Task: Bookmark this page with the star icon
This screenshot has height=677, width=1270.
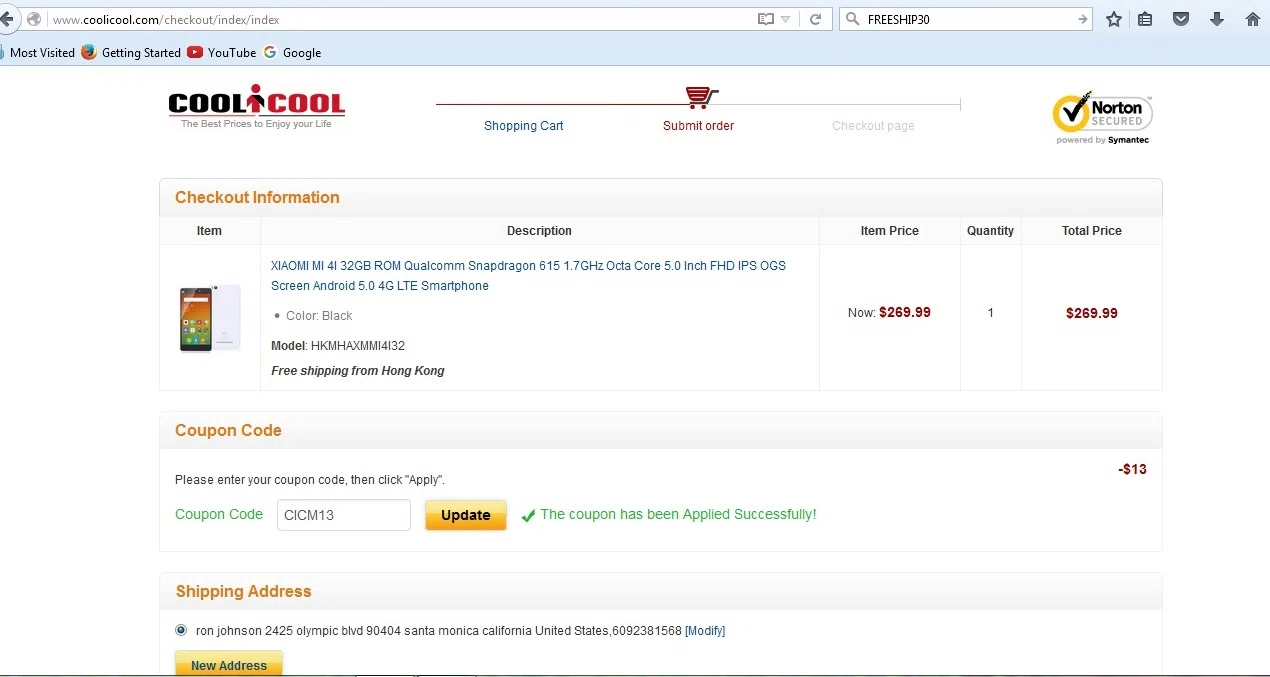Action: tap(1113, 19)
